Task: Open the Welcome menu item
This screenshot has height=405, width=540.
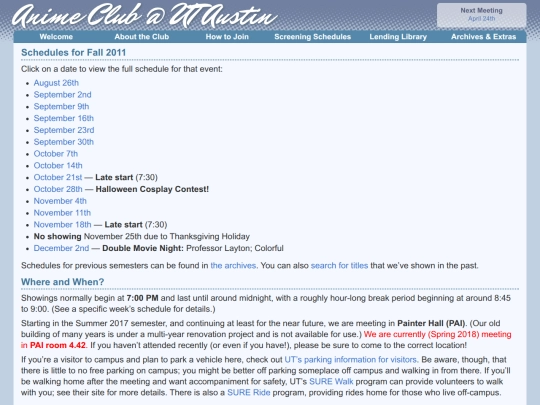Action: (x=56, y=37)
